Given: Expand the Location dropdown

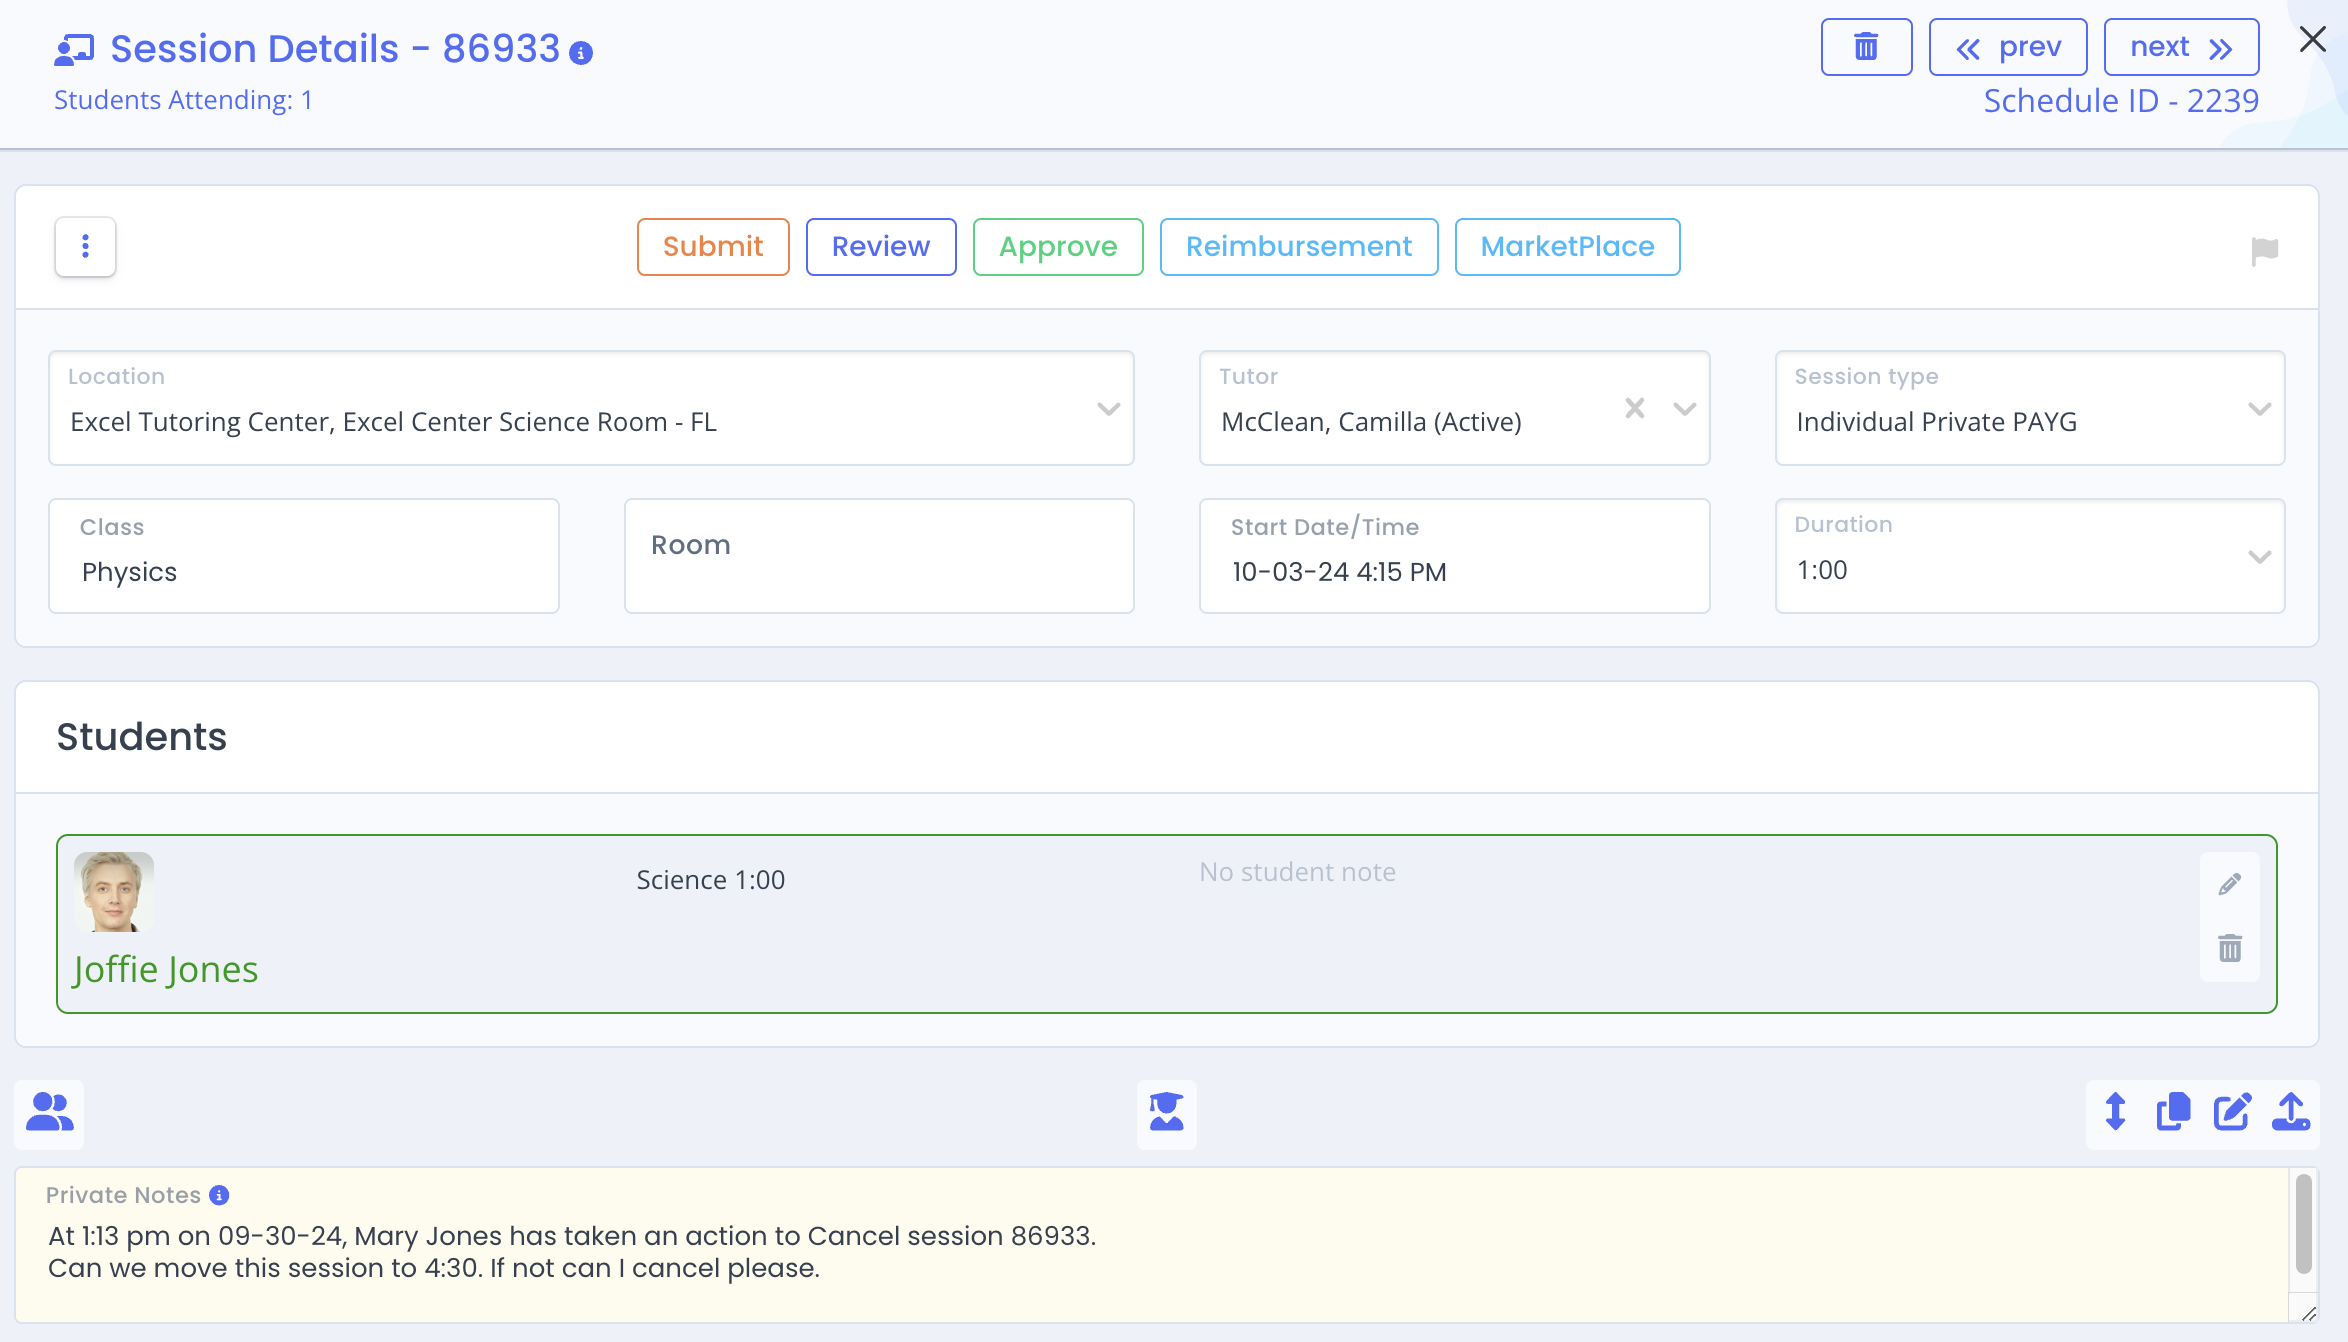Looking at the screenshot, I should [1108, 409].
